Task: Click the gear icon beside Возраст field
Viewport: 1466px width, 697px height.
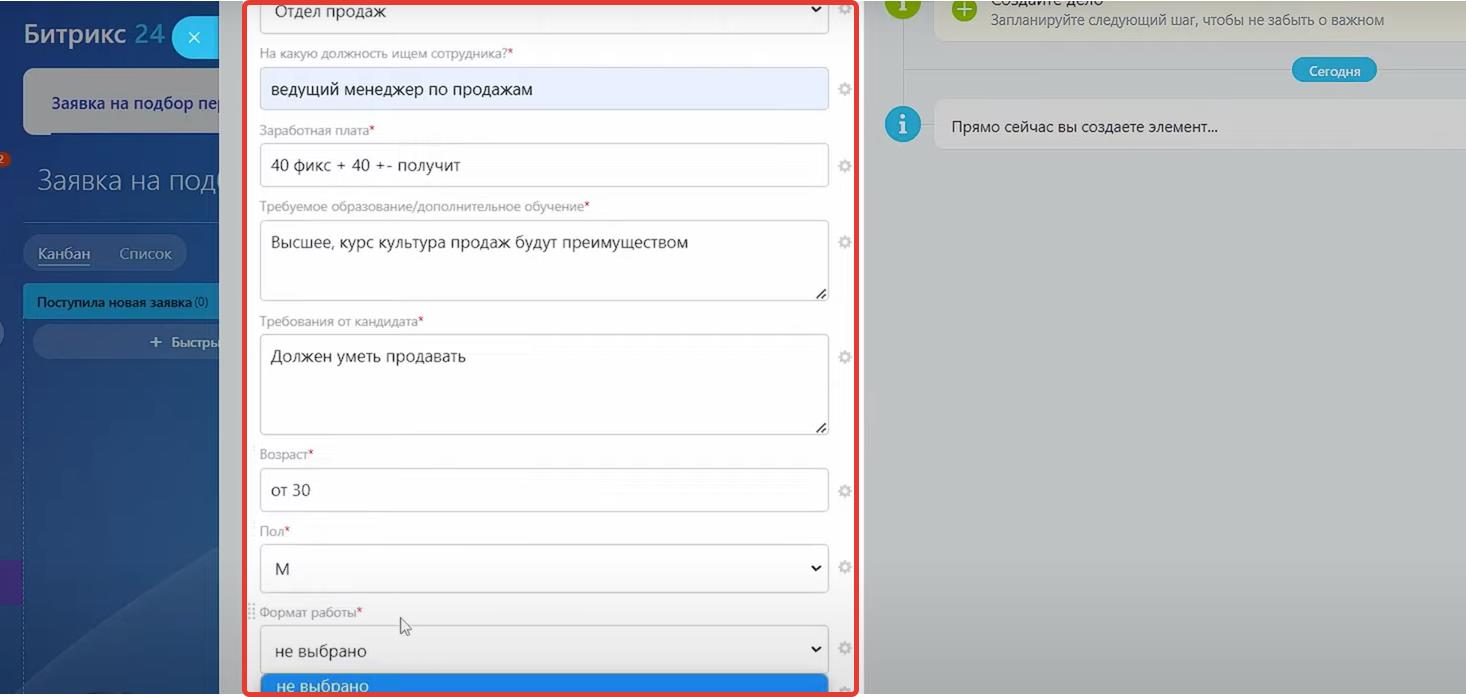Action: pos(844,491)
